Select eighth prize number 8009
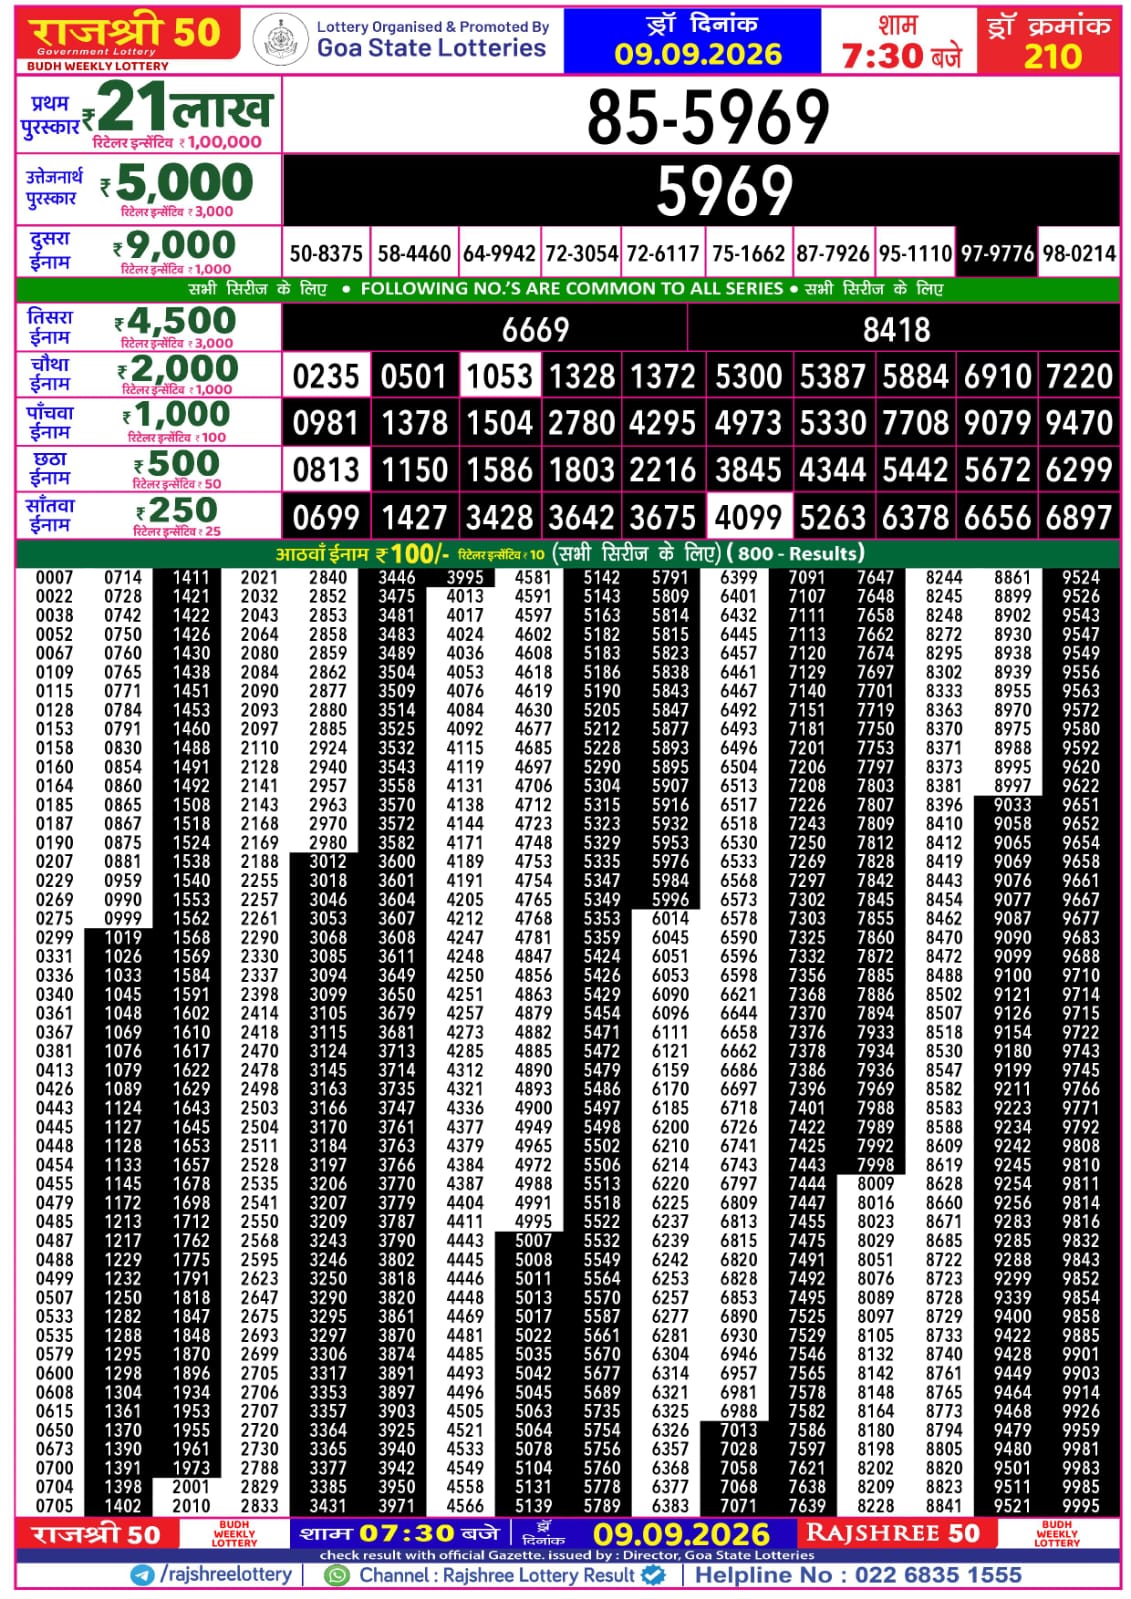The height and width of the screenshot is (1599, 1131). pos(875,1183)
